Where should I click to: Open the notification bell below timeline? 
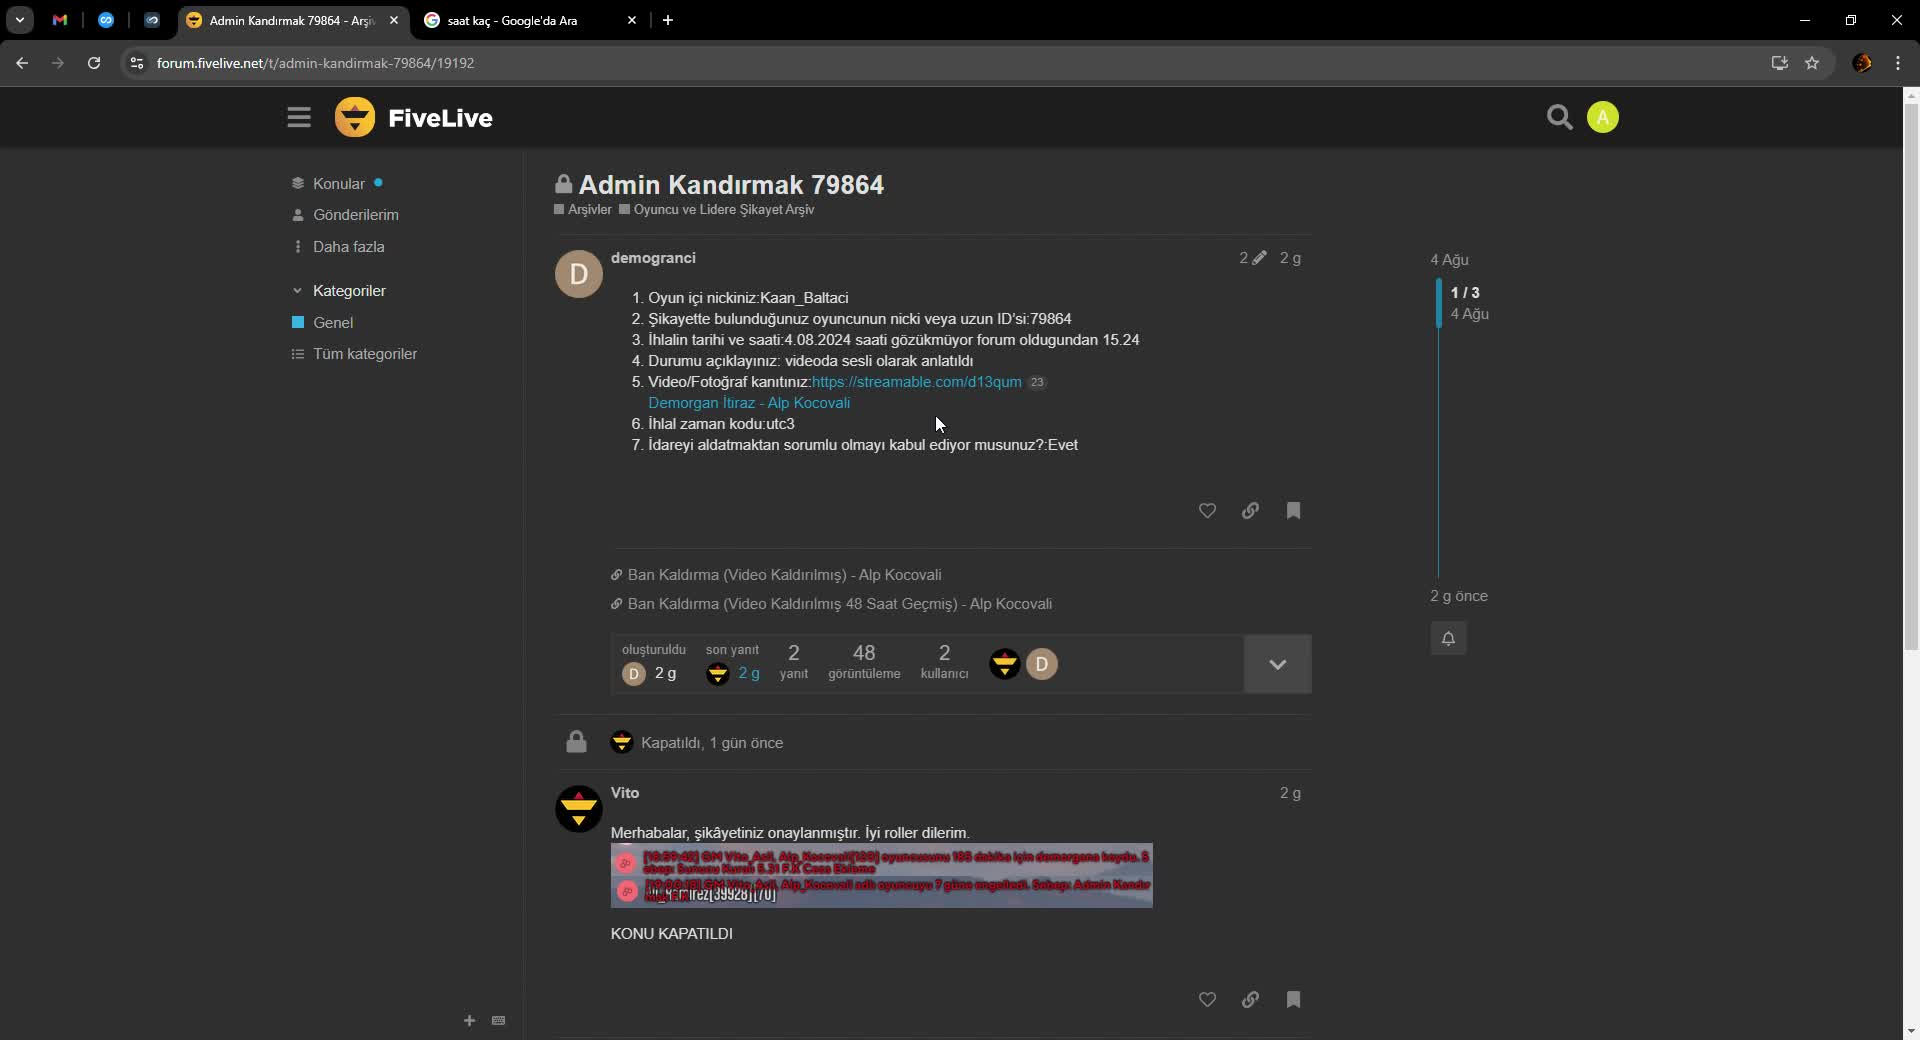(x=1448, y=638)
